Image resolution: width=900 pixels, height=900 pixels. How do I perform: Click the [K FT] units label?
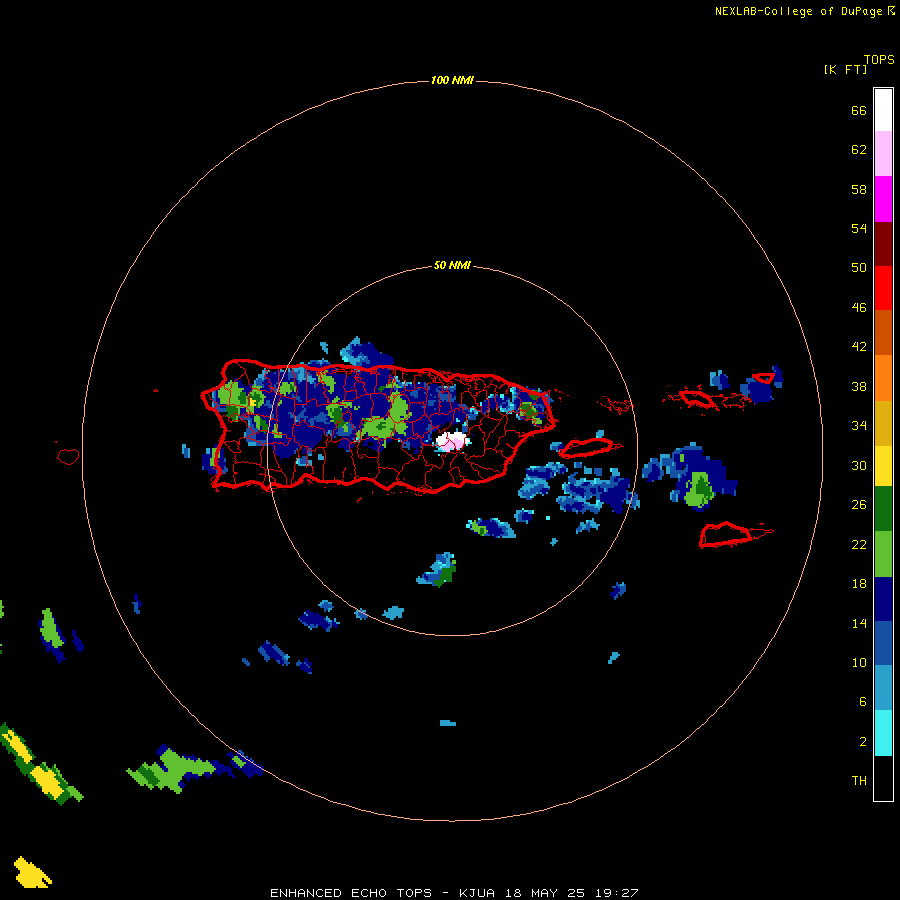[x=845, y=69]
